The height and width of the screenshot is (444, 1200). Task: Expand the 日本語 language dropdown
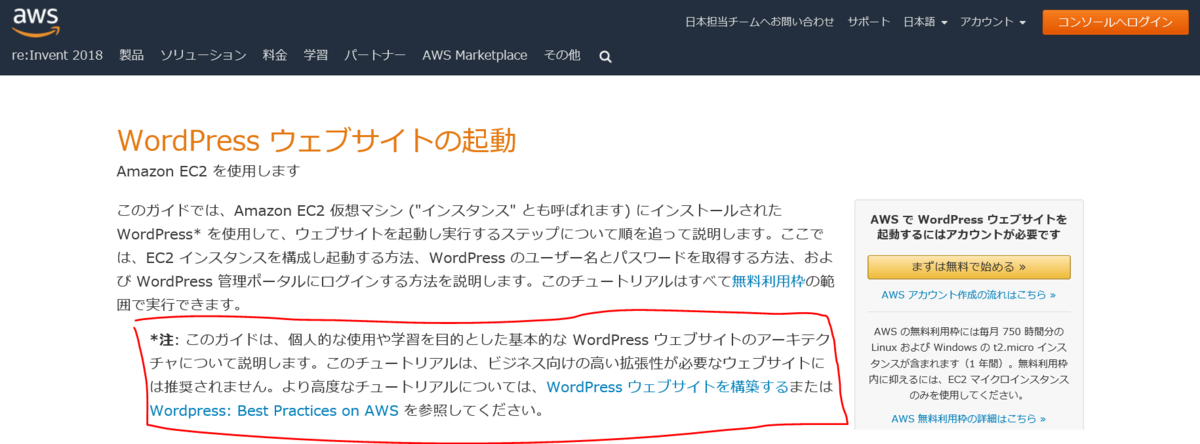[x=925, y=21]
